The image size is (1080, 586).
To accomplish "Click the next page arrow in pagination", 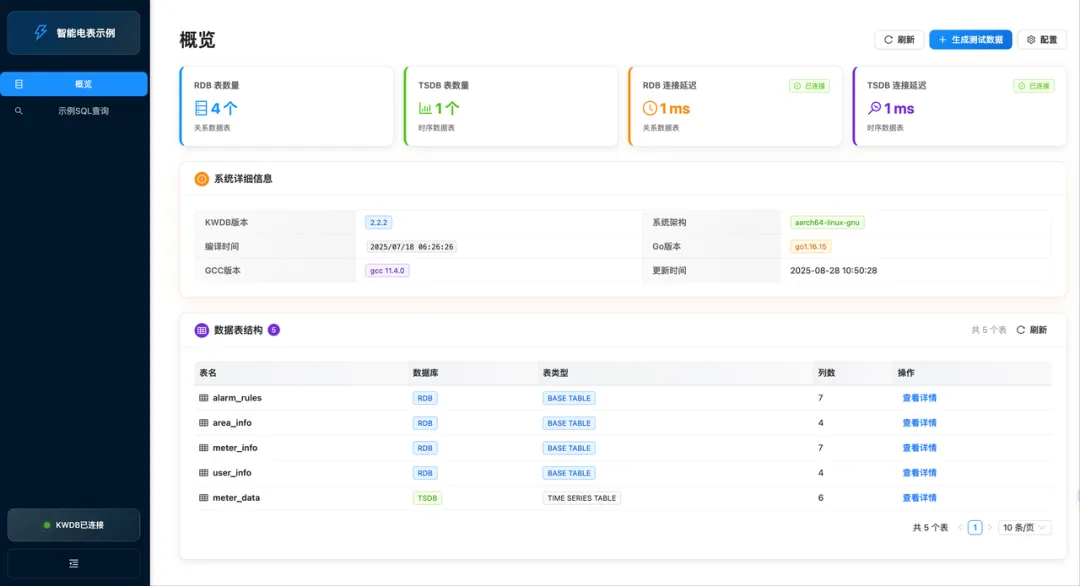I will point(989,527).
